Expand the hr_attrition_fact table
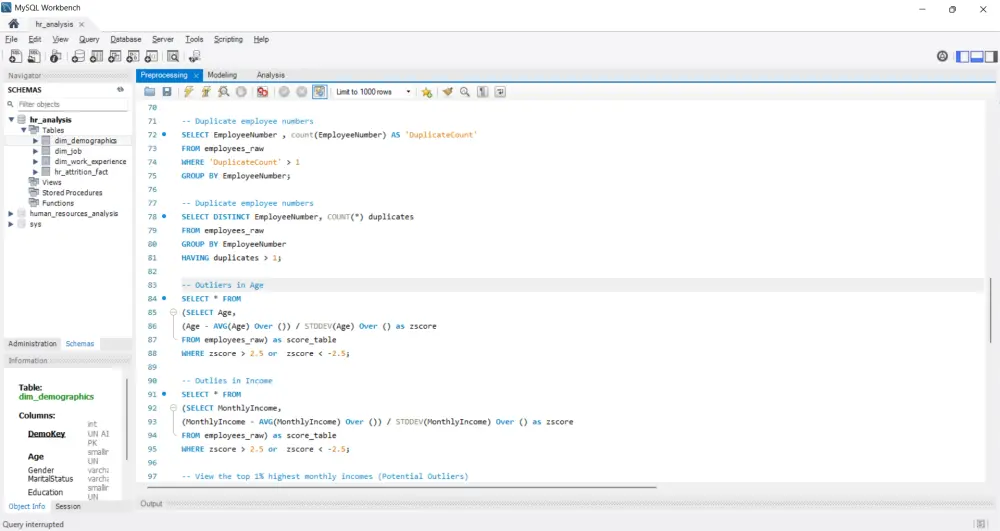Viewport: 1000px width, 531px height. coord(36,172)
